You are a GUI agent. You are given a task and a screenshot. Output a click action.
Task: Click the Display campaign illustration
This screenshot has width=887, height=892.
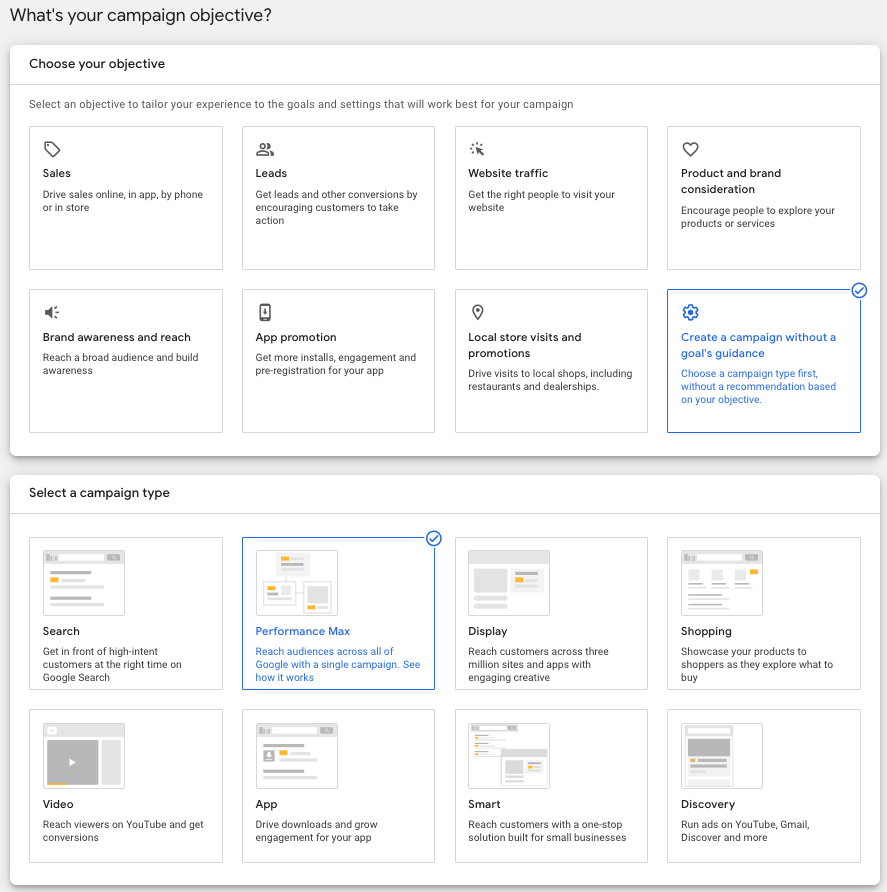509,583
